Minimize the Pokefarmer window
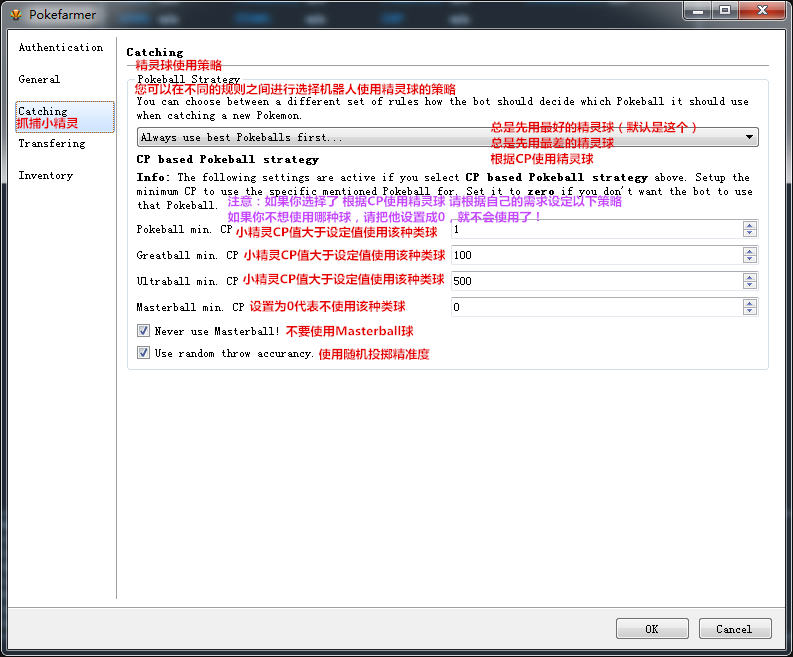Screen dimensions: 793x657 (x=698, y=11)
